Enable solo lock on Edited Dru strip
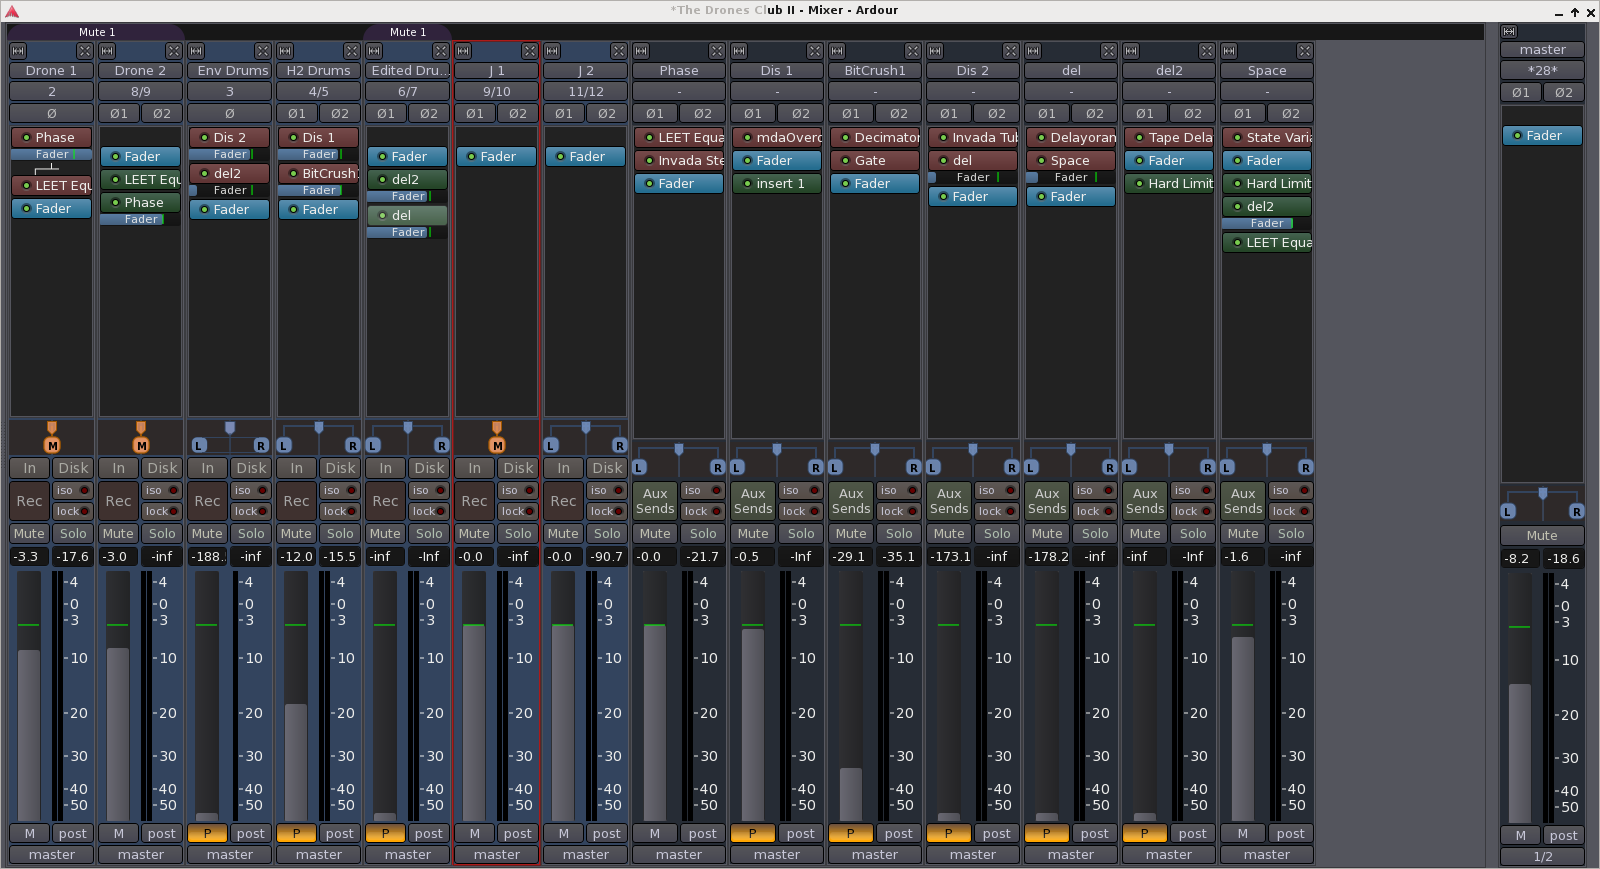Screen dimensions: 1600x869 click(x=430, y=511)
